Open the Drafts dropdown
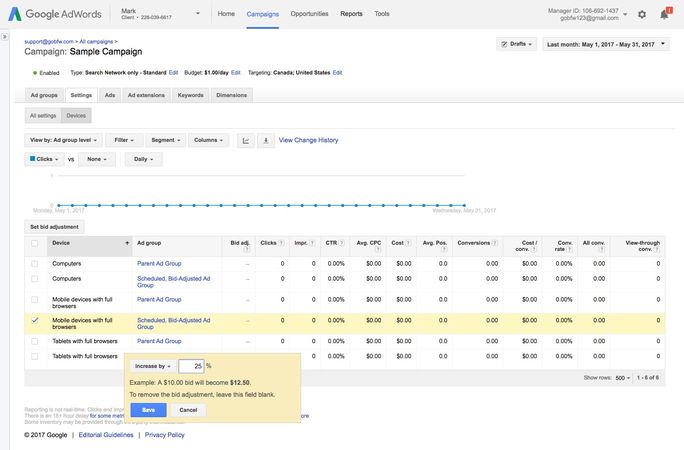The height and width of the screenshot is (450, 684). [516, 44]
